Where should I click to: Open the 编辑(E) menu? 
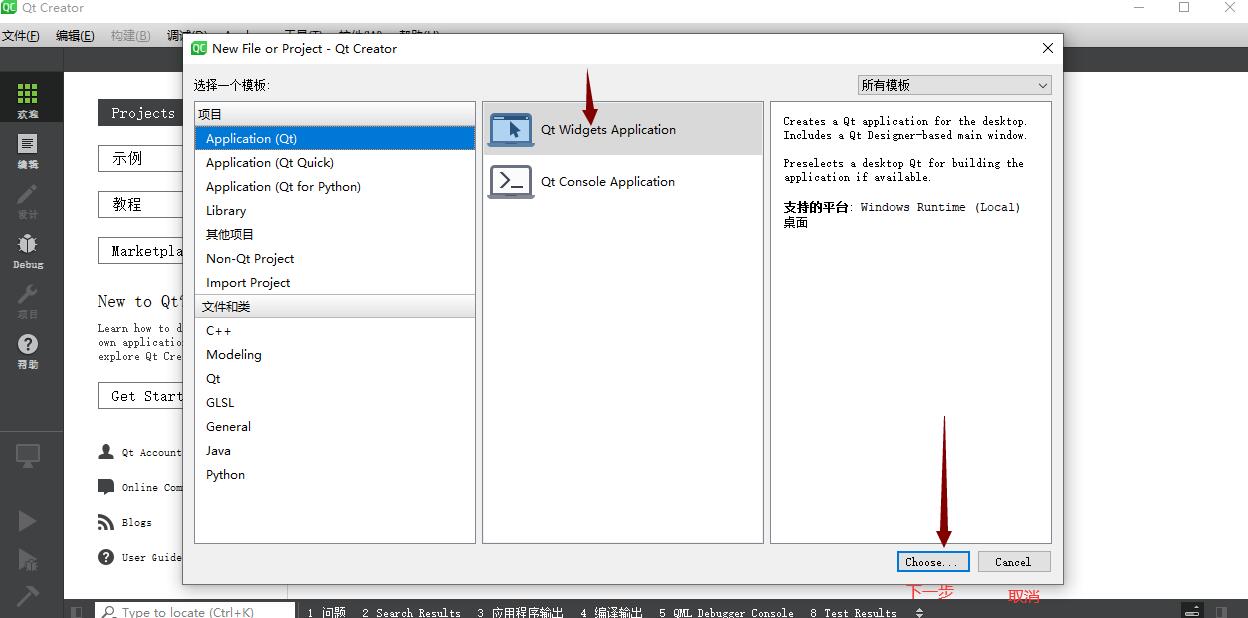(75, 36)
